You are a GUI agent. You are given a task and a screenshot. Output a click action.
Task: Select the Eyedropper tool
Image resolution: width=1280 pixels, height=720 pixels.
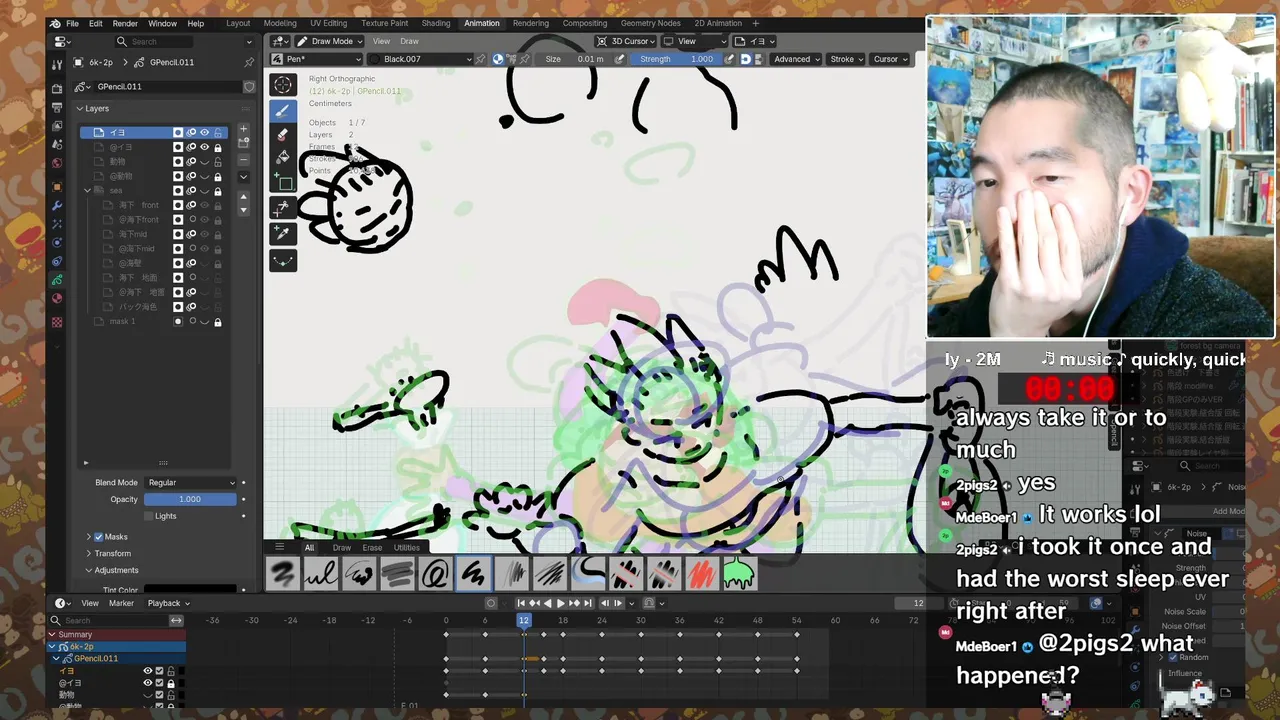tap(283, 233)
